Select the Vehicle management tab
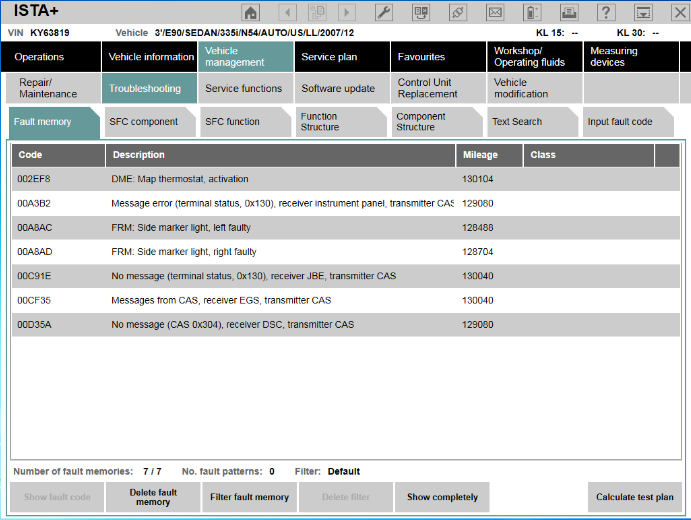The image size is (691, 520). (246, 57)
